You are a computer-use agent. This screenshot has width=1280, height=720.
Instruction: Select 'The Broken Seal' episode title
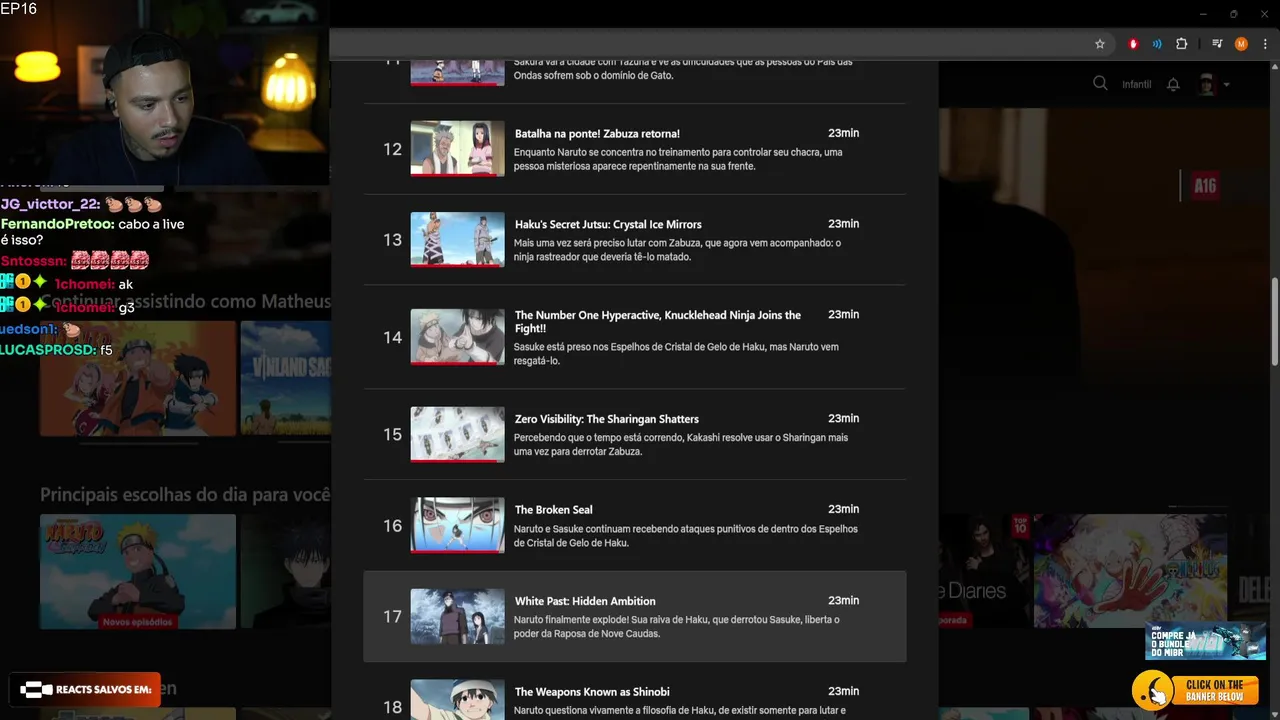pos(554,510)
